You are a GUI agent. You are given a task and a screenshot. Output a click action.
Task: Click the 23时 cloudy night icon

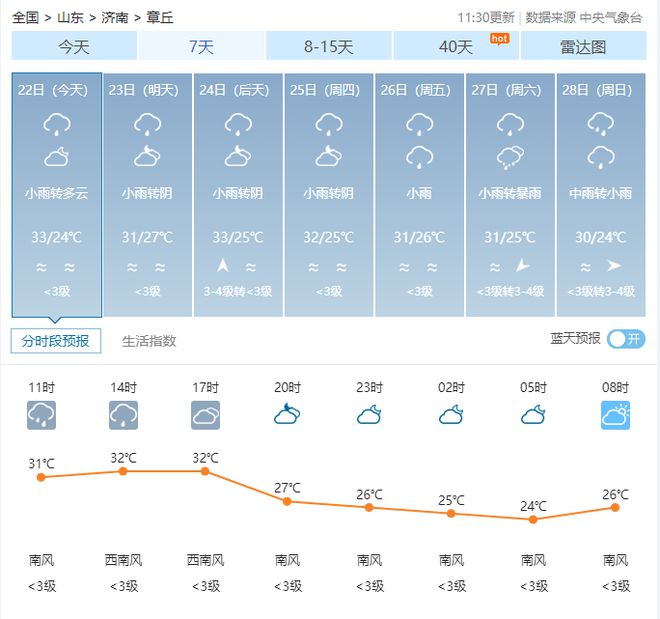click(369, 414)
